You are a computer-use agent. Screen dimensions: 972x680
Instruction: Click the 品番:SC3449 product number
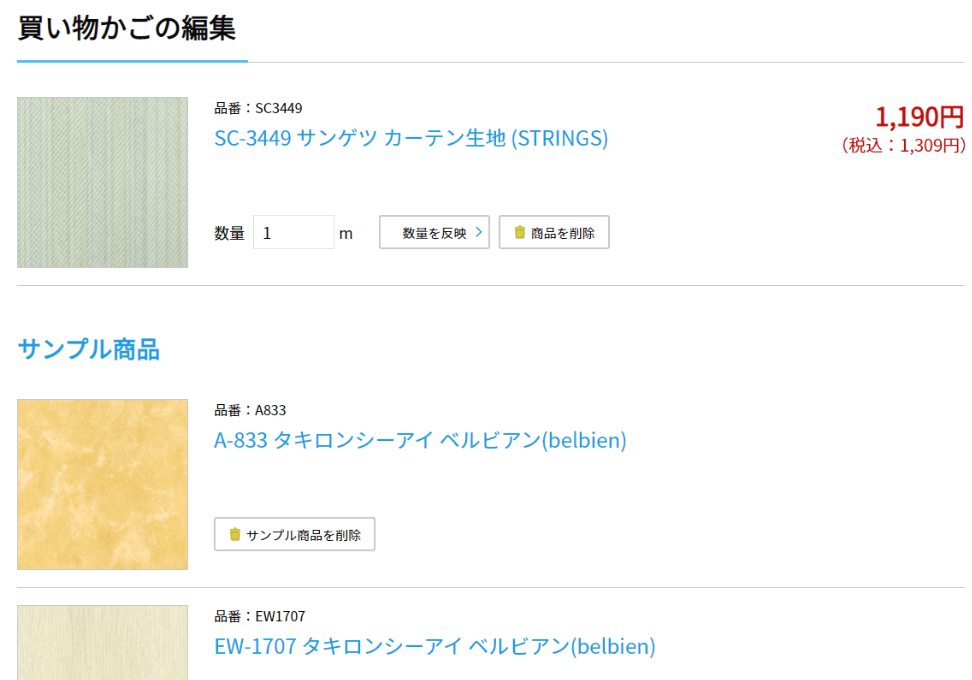click(258, 108)
